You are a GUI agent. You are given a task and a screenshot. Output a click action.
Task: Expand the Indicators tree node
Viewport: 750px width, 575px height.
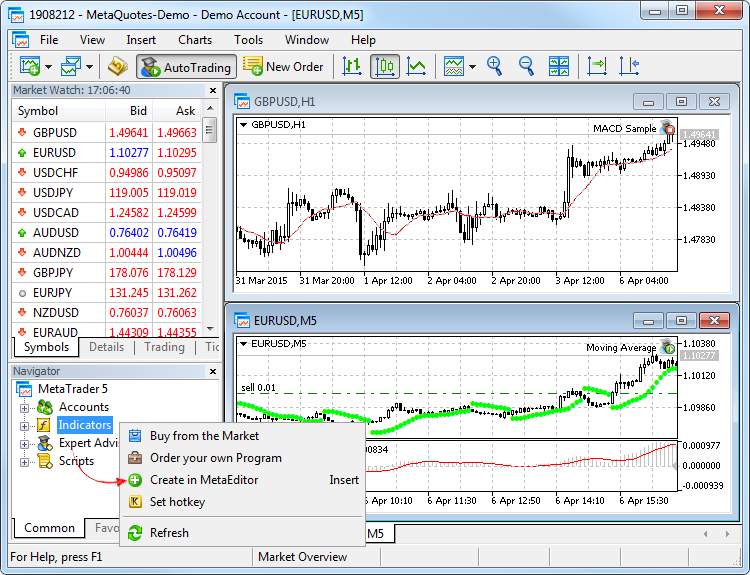point(24,426)
